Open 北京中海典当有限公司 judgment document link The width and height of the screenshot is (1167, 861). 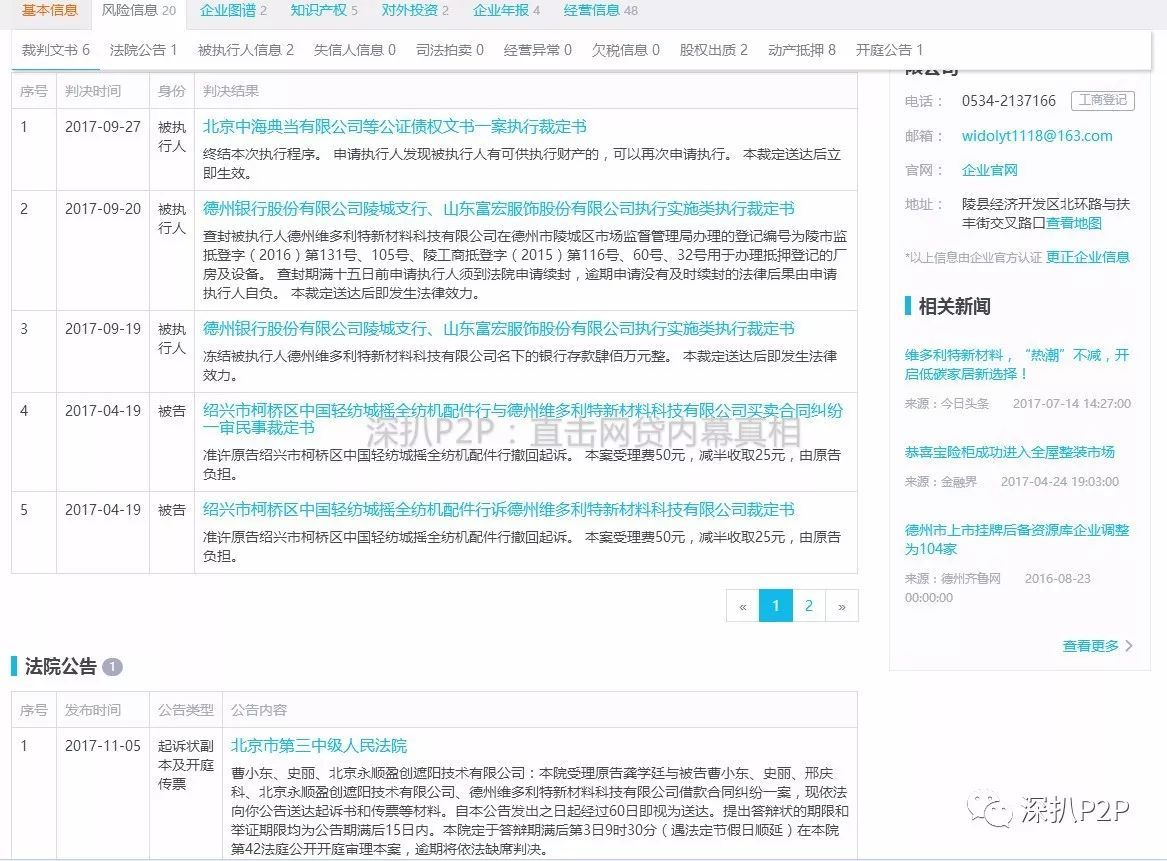(394, 127)
